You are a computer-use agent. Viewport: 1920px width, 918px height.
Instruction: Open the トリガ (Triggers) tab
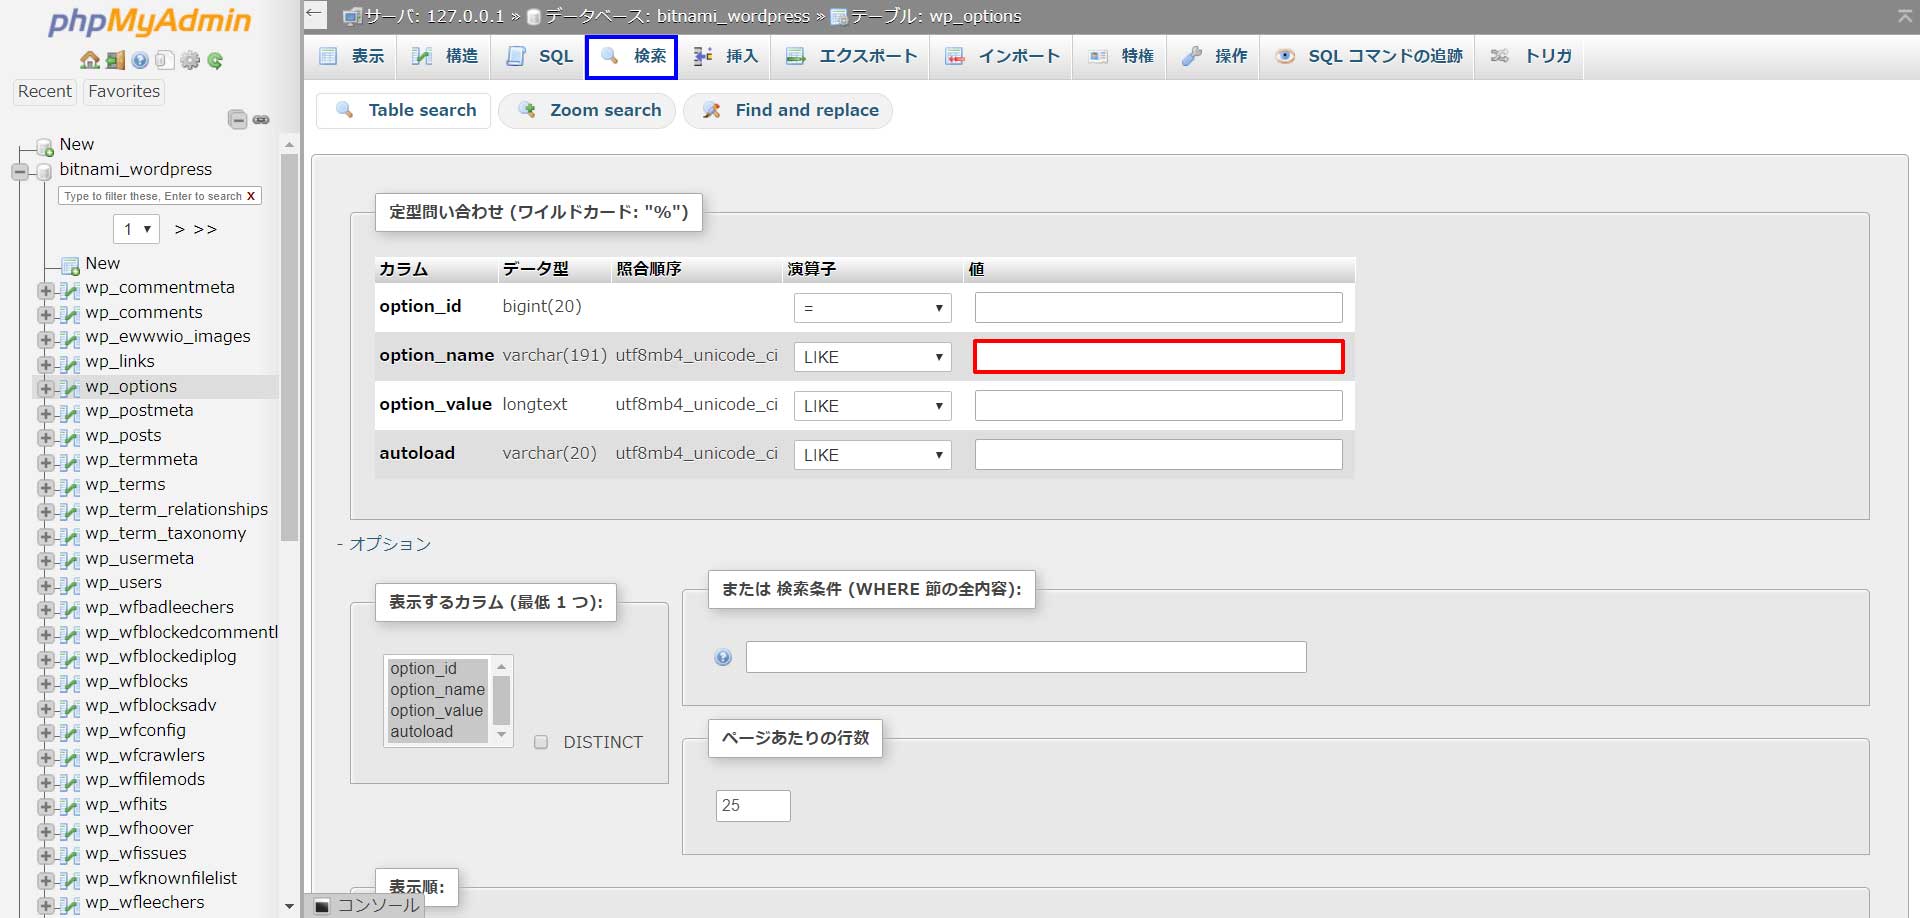coord(1531,56)
